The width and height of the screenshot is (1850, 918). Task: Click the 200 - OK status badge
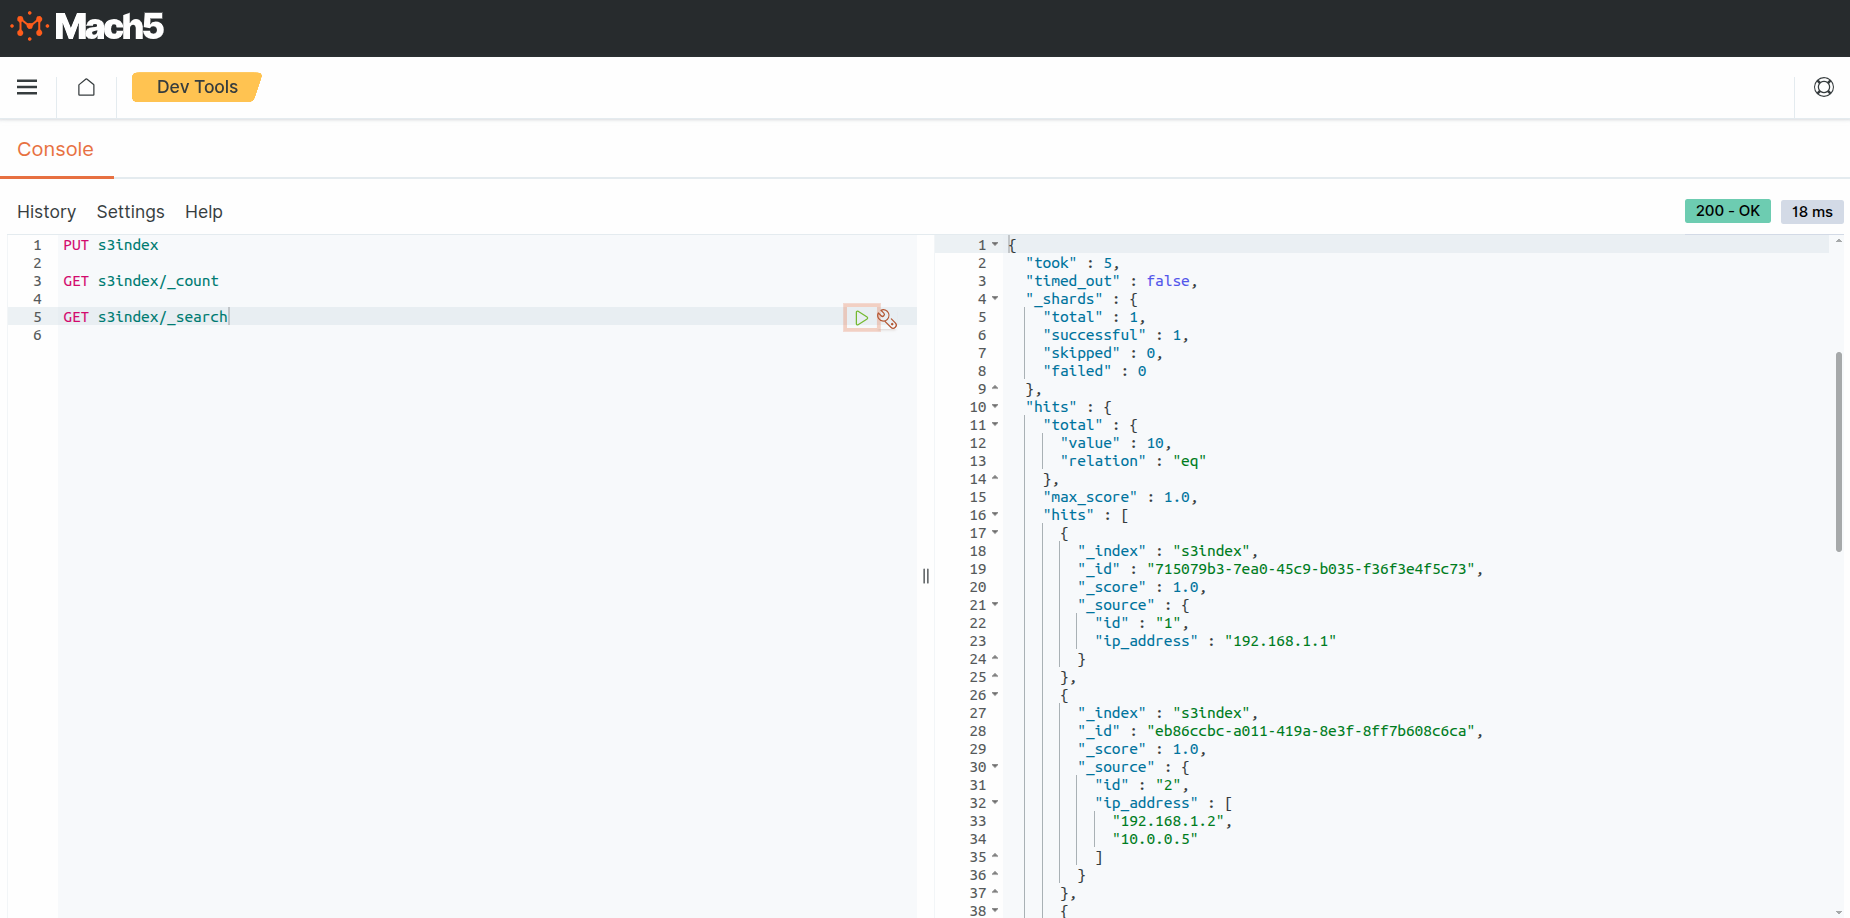click(1727, 210)
